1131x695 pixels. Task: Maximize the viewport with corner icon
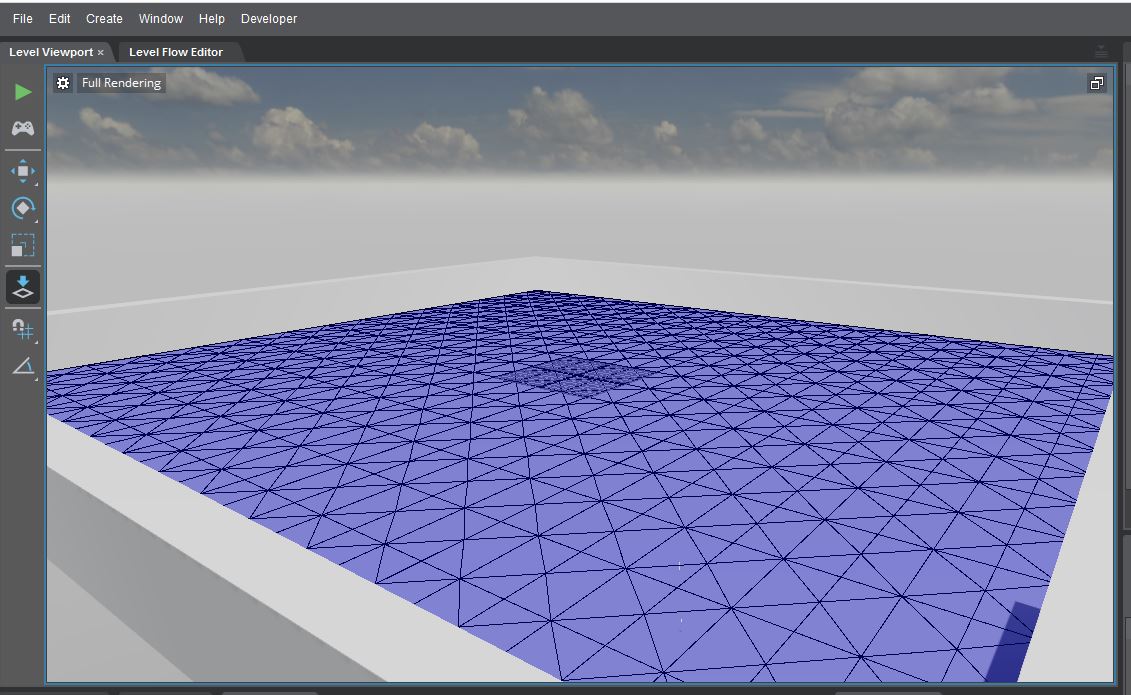[1096, 83]
